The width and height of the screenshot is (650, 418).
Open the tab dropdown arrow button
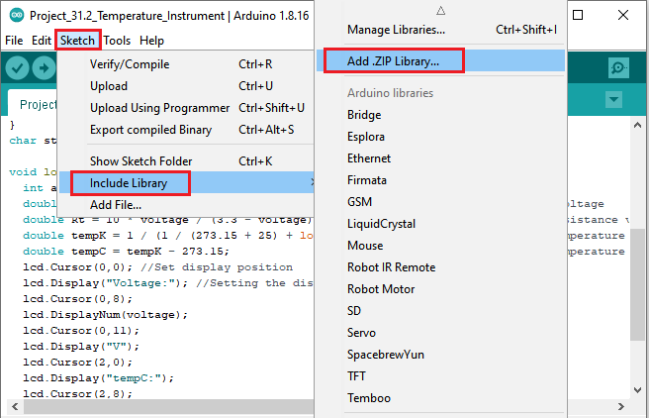[614, 100]
